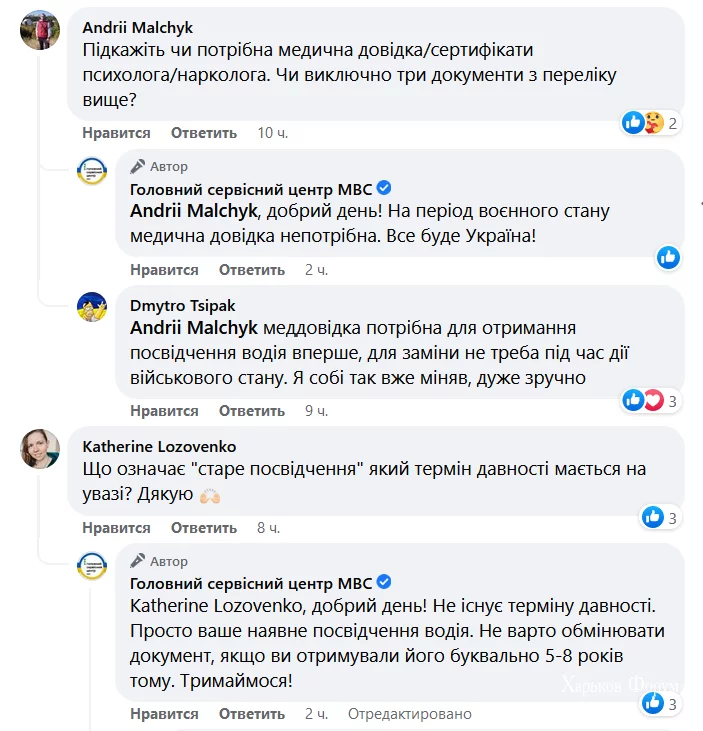Screen dimensions: 703x731
Task: Click the 10 ч. timestamp on first comment
Action: tap(272, 133)
